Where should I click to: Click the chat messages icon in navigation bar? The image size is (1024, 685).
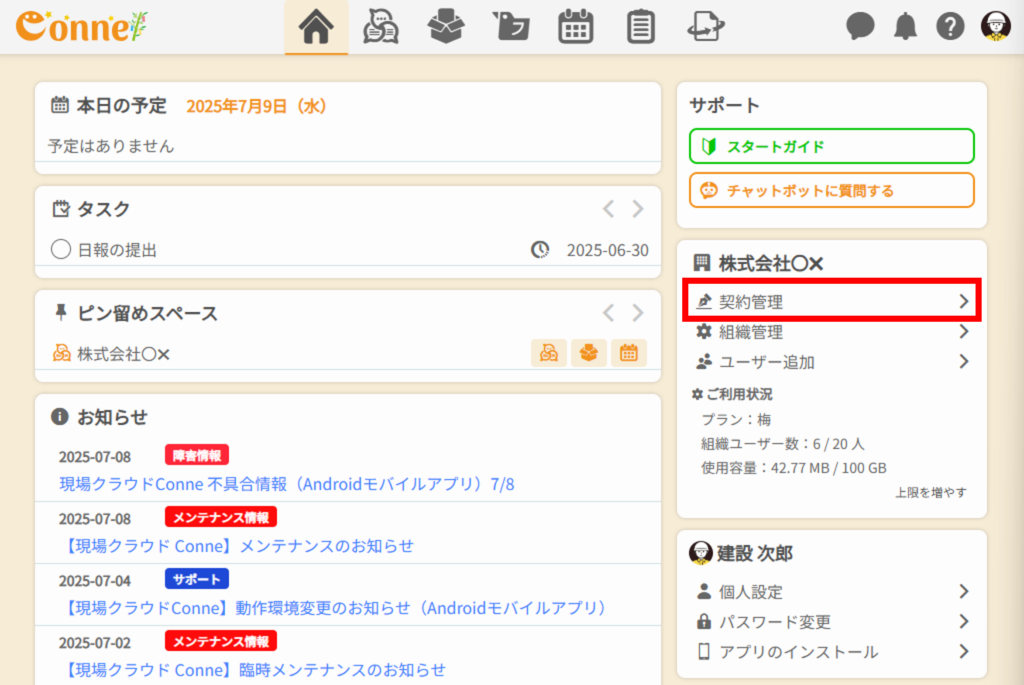click(380, 27)
